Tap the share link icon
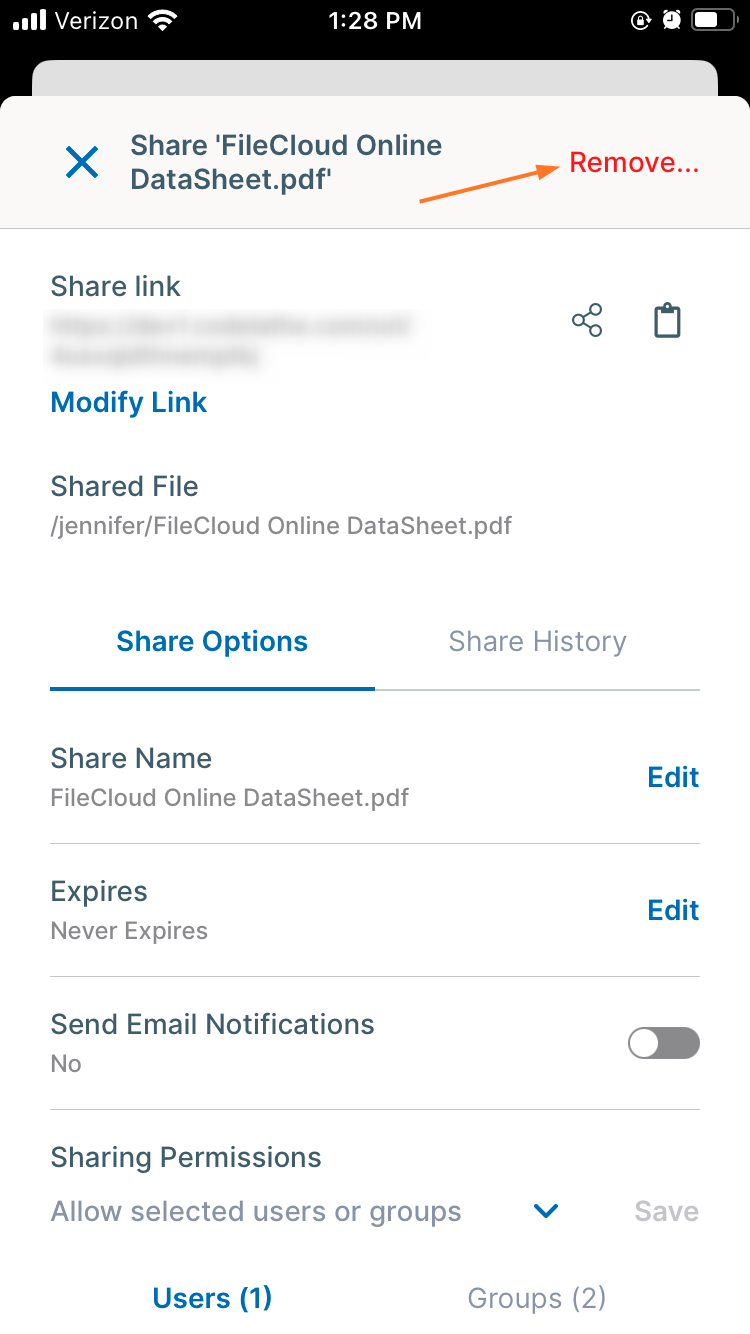This screenshot has width=750, height=1334. 587,321
